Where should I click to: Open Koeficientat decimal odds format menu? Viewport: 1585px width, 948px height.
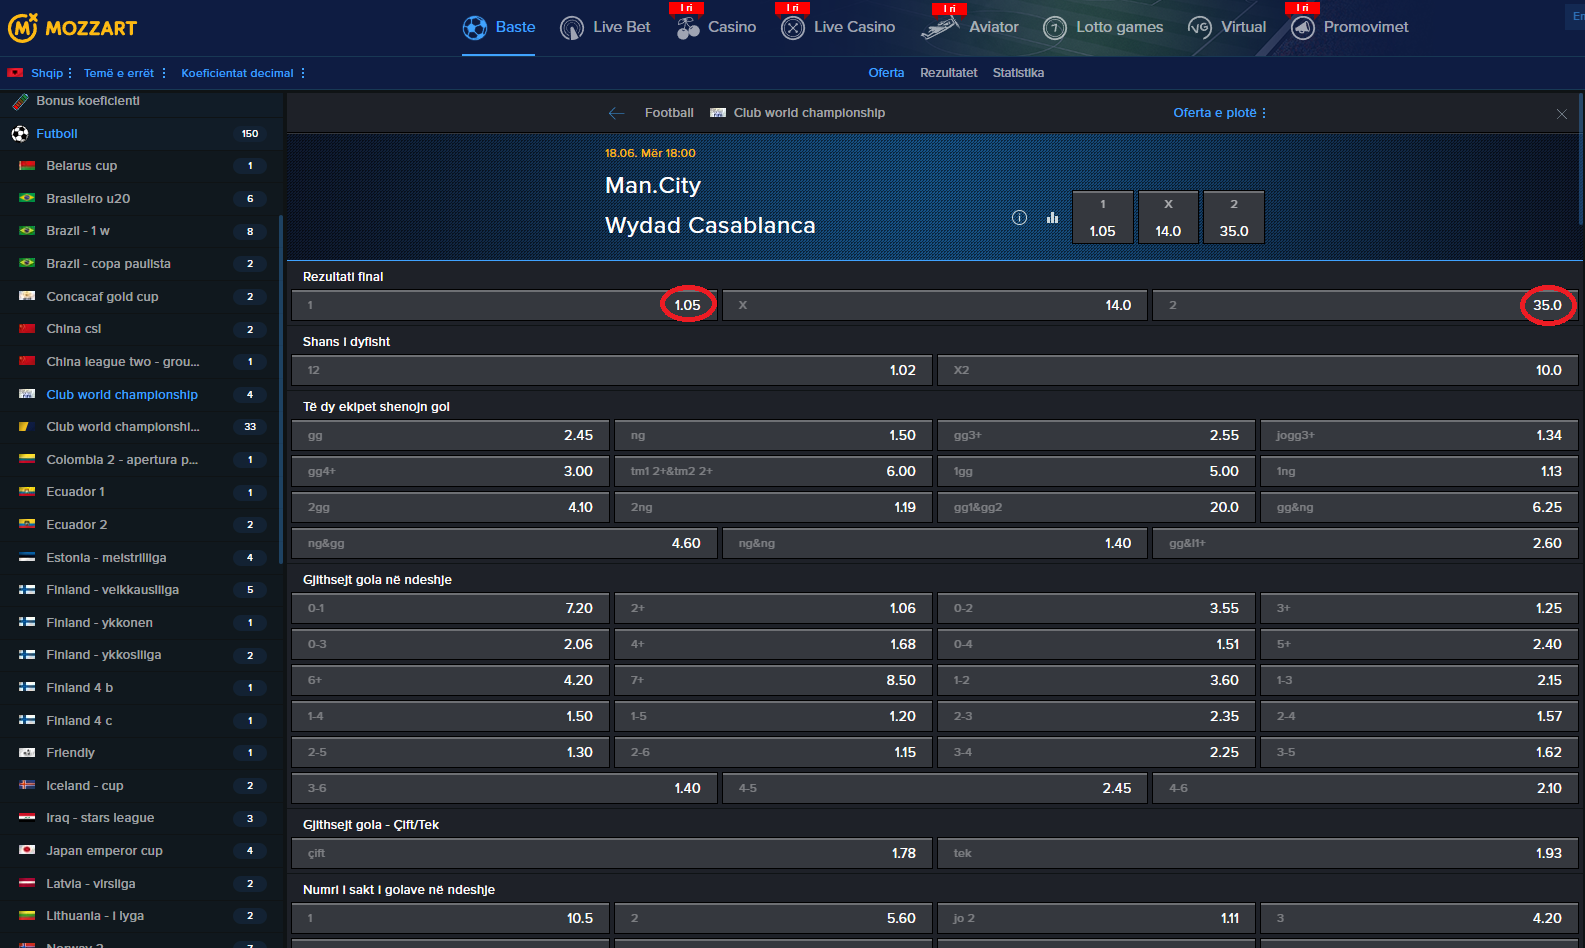click(243, 73)
